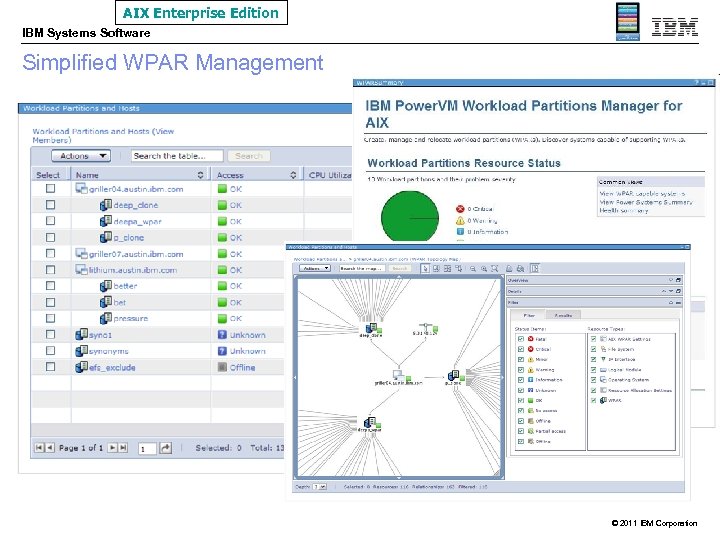Image resolution: width=720 pixels, height=540 pixels.
Task: Go to first page in table pager
Action: pos(39,447)
